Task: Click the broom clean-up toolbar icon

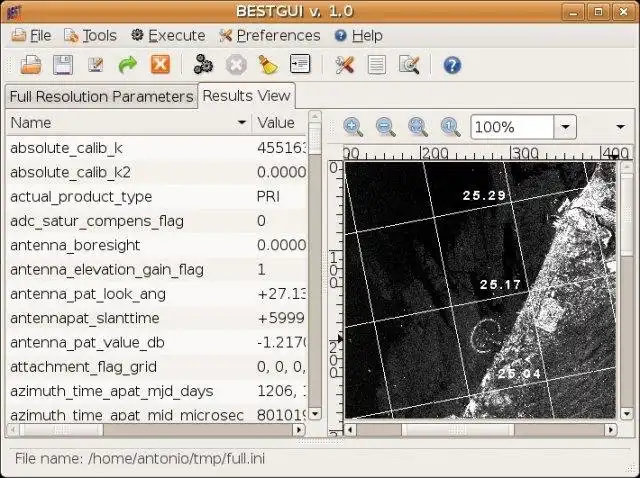Action: (267, 65)
